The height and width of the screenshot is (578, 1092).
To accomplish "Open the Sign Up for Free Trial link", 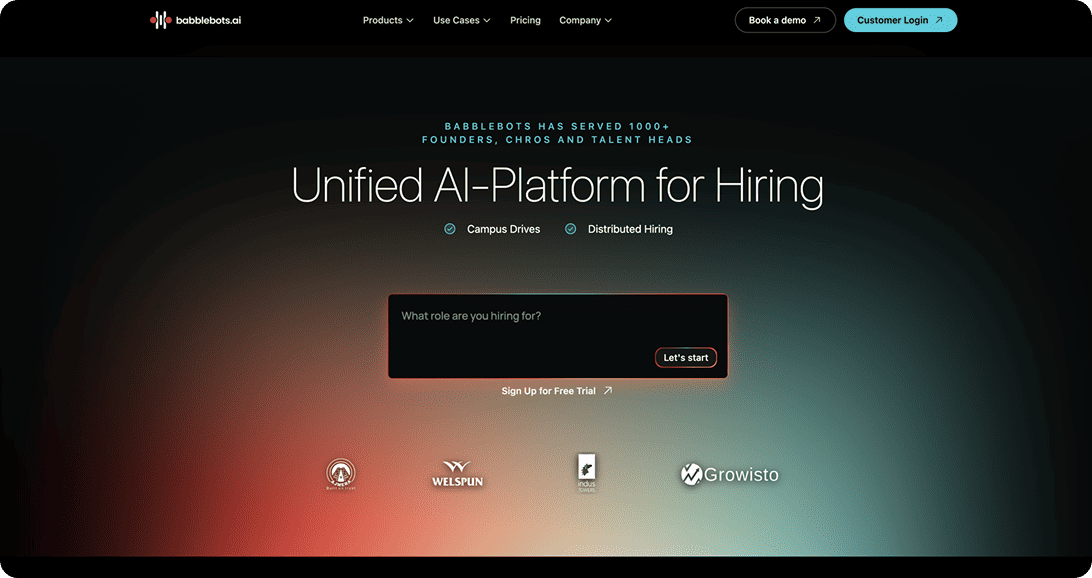I will click(548, 391).
